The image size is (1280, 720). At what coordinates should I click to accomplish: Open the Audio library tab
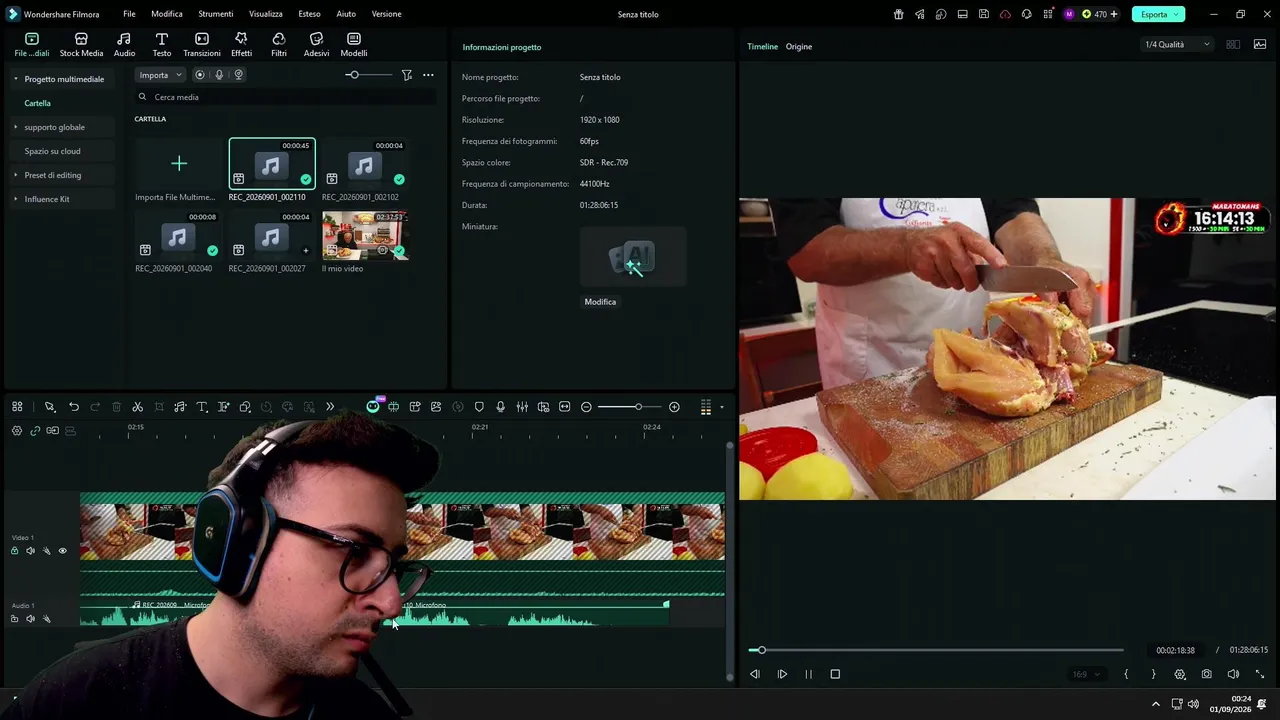pos(124,44)
